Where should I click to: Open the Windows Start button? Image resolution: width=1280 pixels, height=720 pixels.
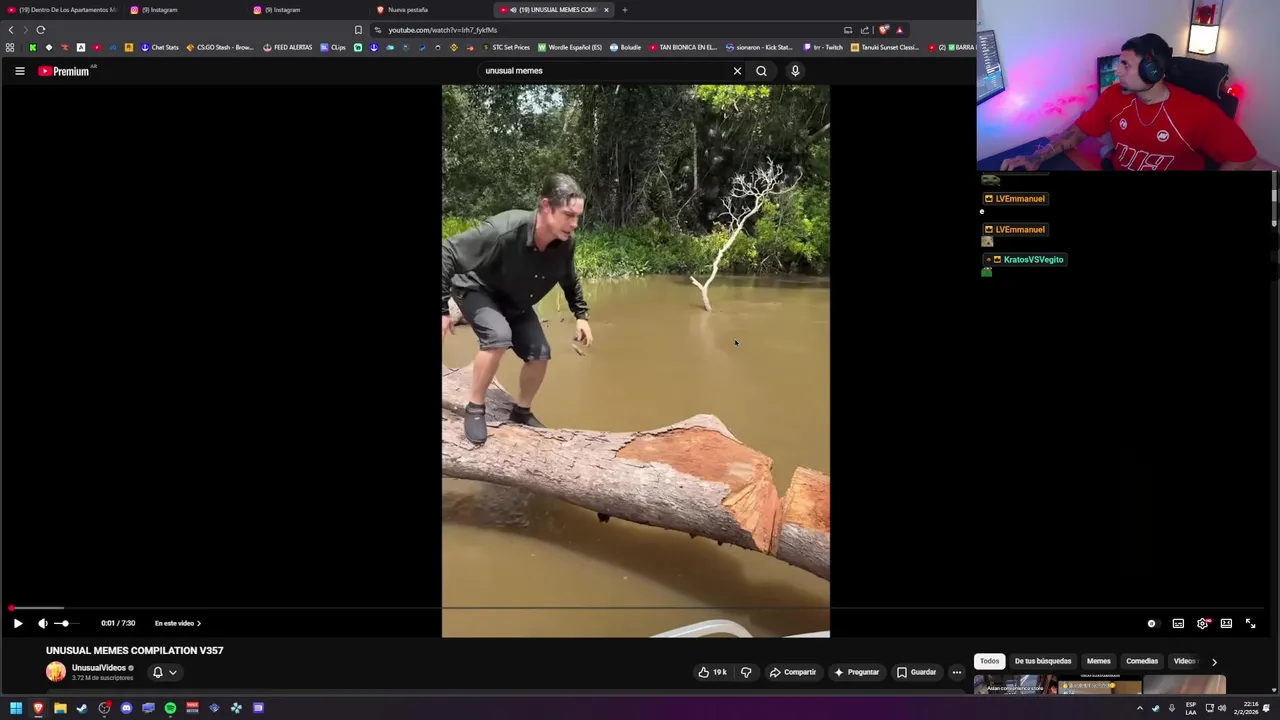(x=16, y=708)
